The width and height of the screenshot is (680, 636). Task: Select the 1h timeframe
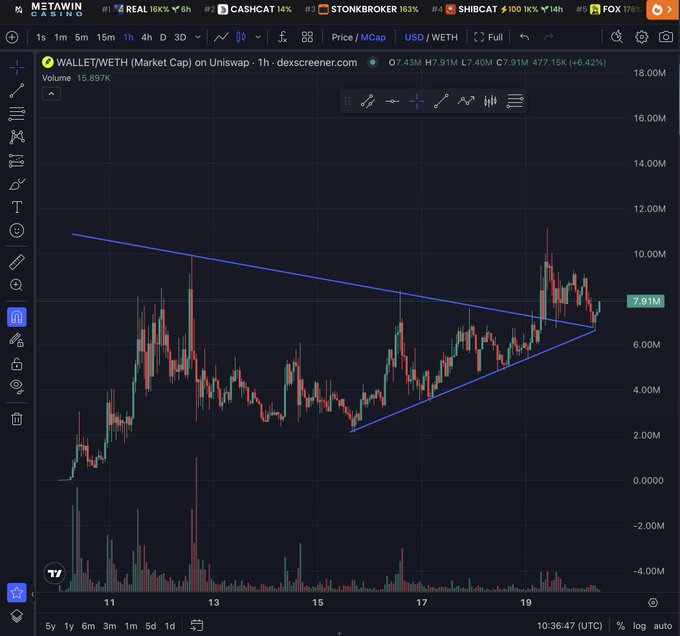[128, 37]
